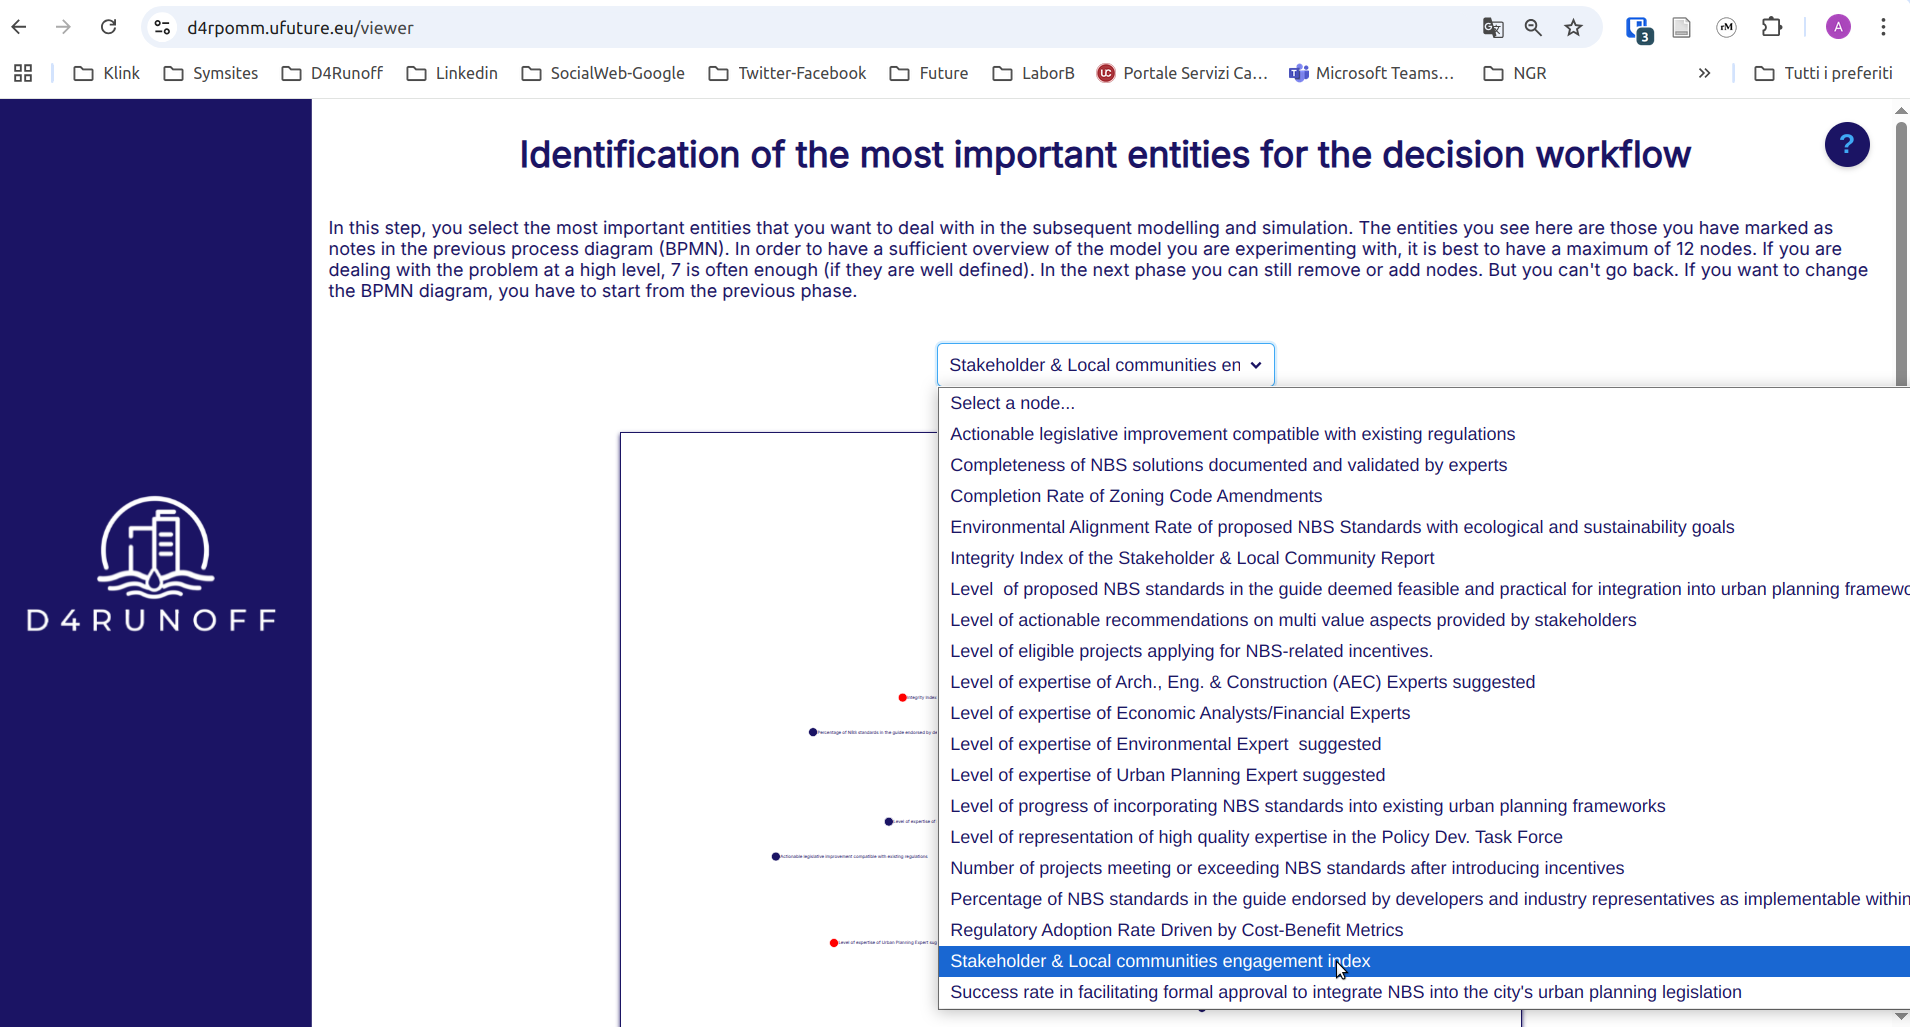
Task: Go back with the navigation arrow
Action: 19,27
